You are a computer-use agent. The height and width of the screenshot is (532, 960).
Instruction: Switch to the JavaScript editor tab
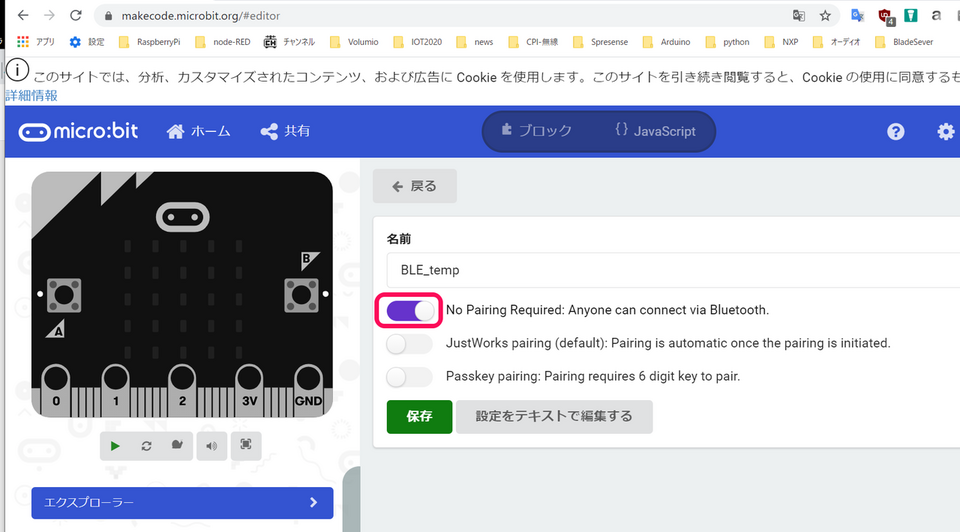click(656, 131)
